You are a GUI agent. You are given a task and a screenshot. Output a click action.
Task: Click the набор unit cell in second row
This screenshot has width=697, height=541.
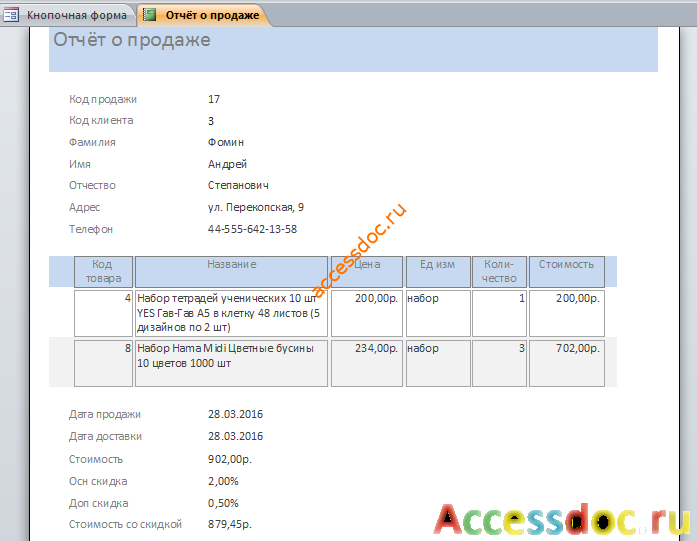(x=438, y=363)
